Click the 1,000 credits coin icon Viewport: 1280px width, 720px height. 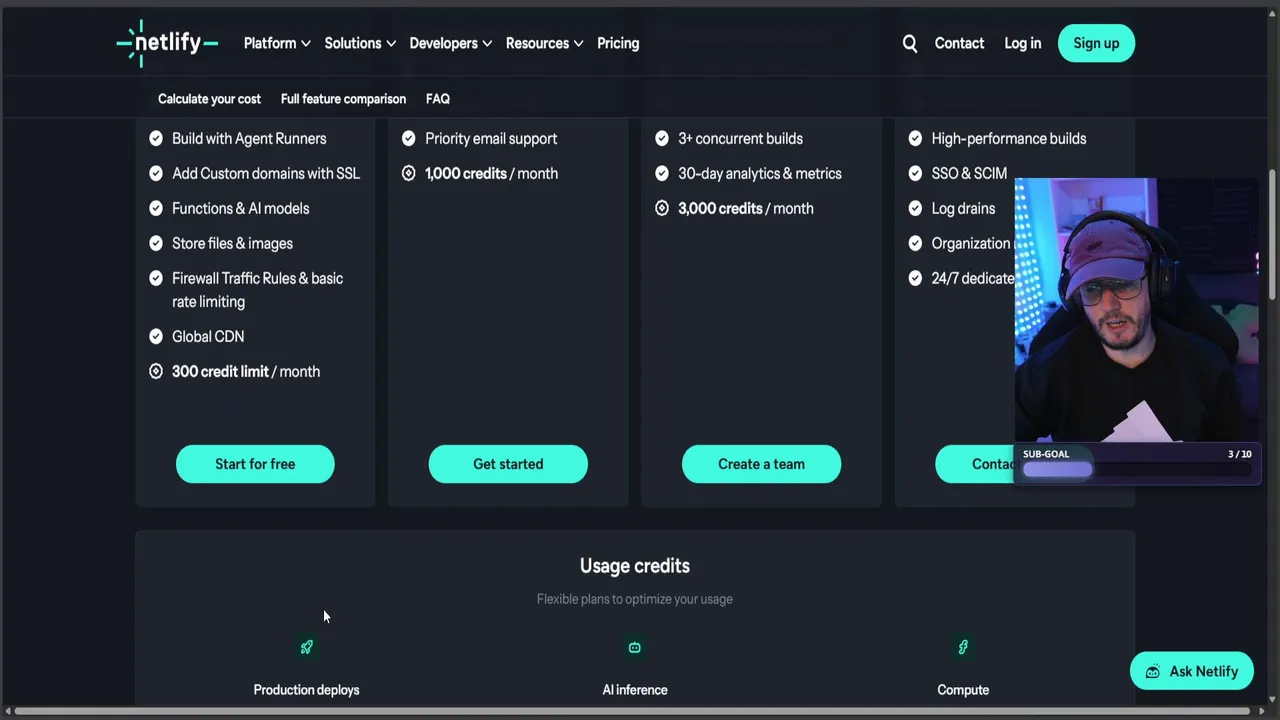pos(409,174)
